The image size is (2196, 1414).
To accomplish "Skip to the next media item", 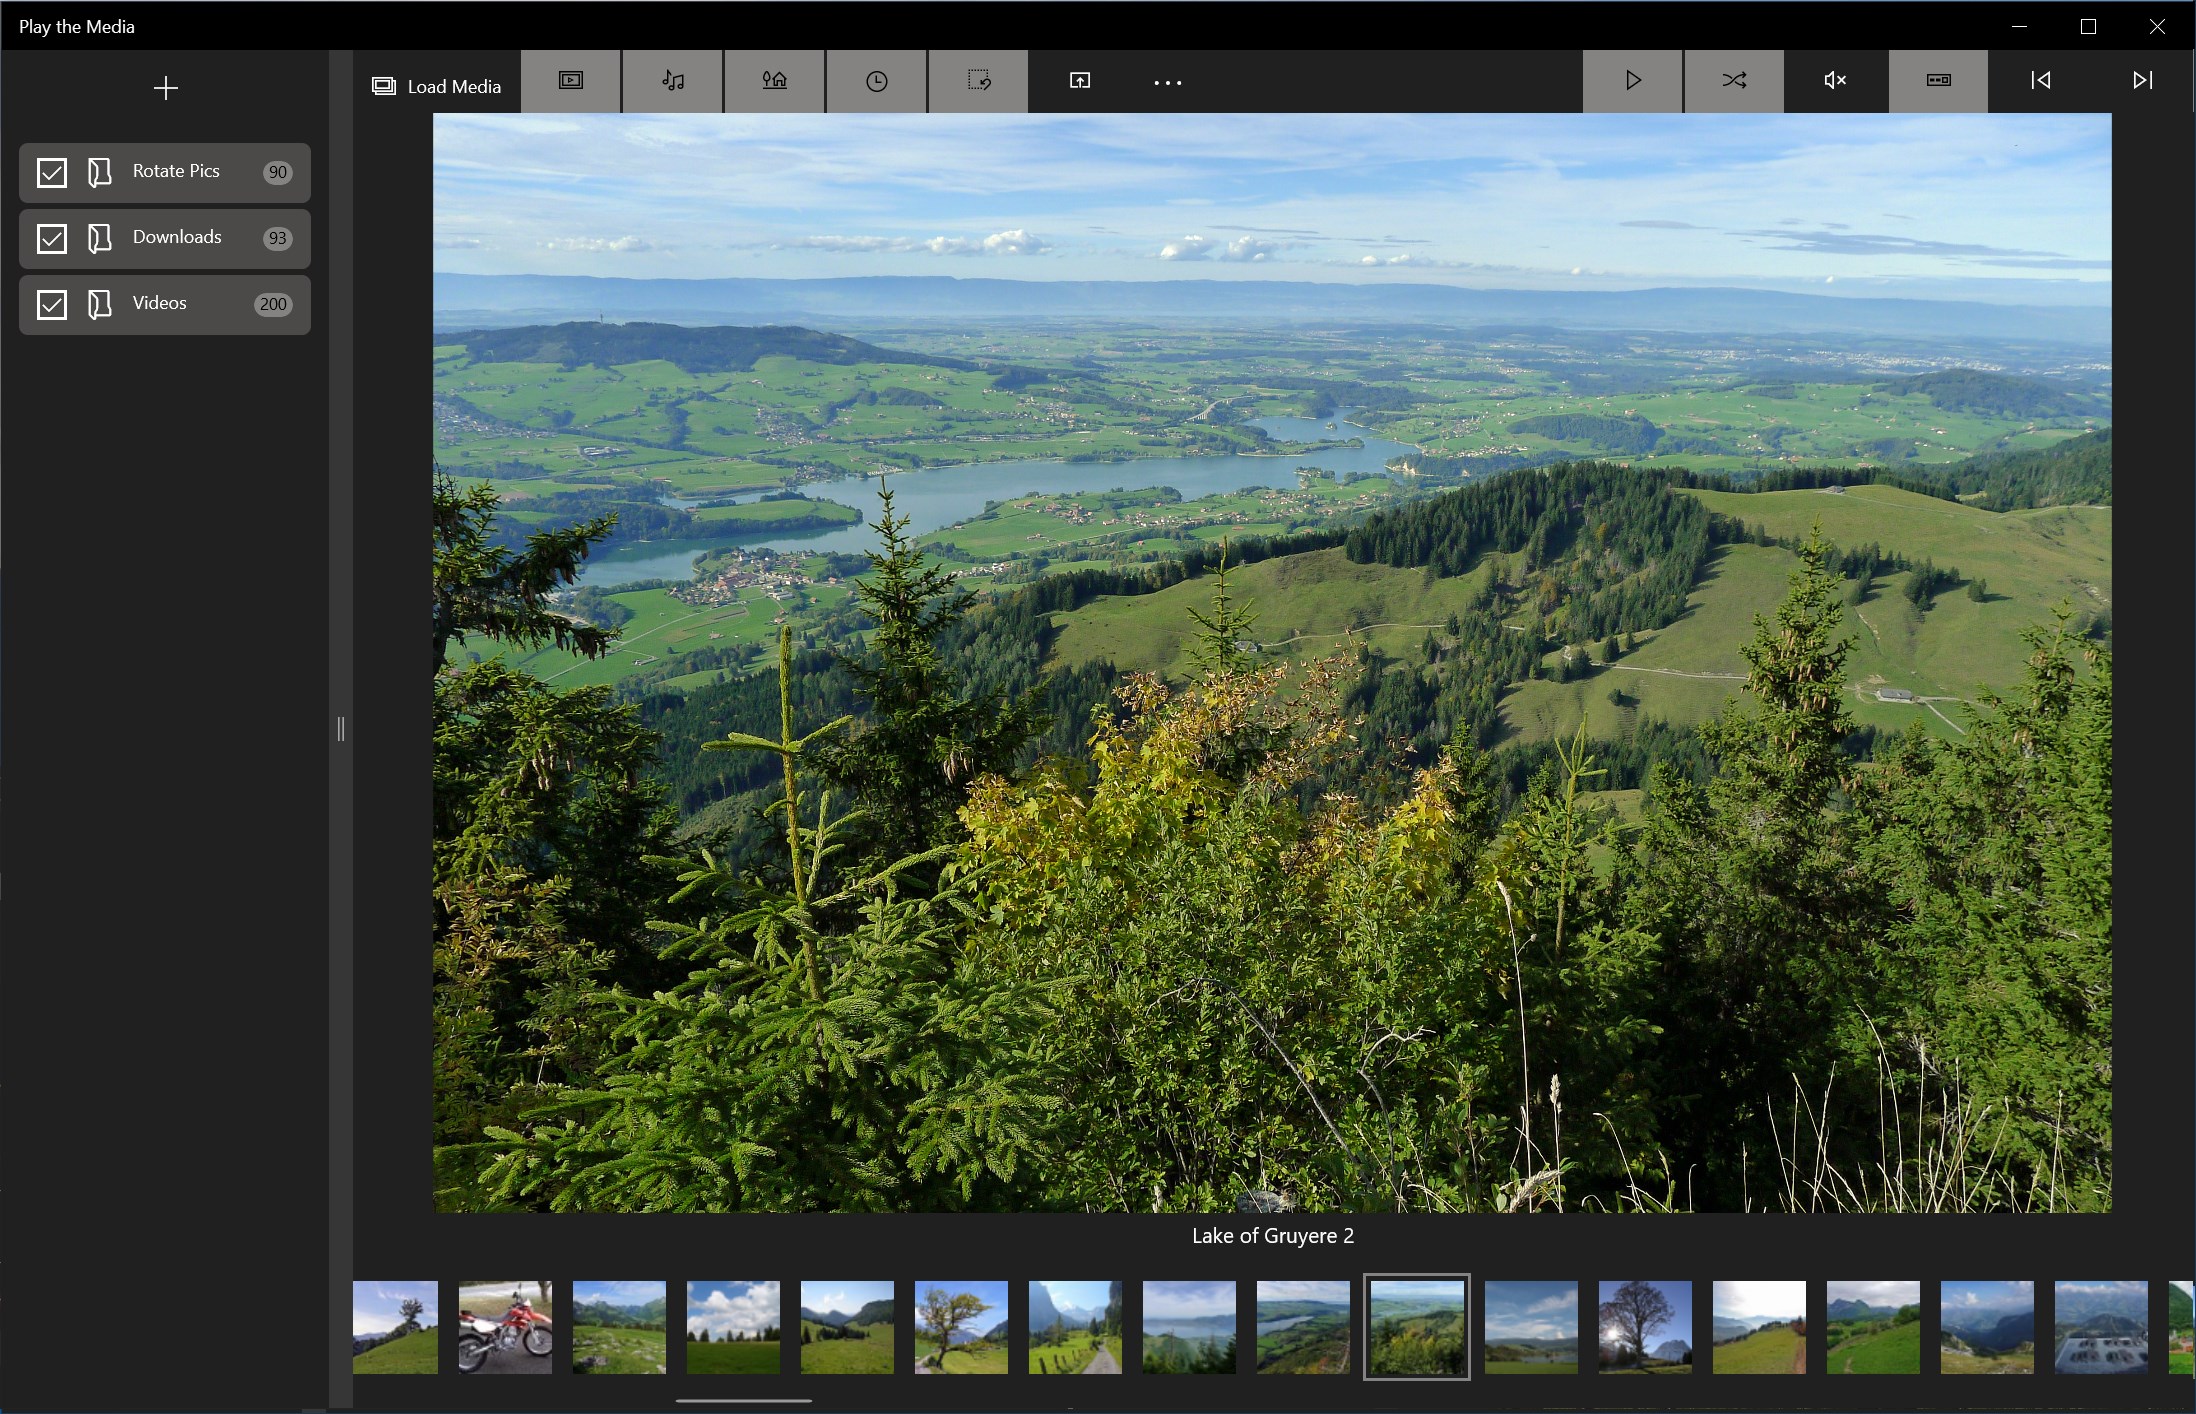I will [x=2142, y=81].
